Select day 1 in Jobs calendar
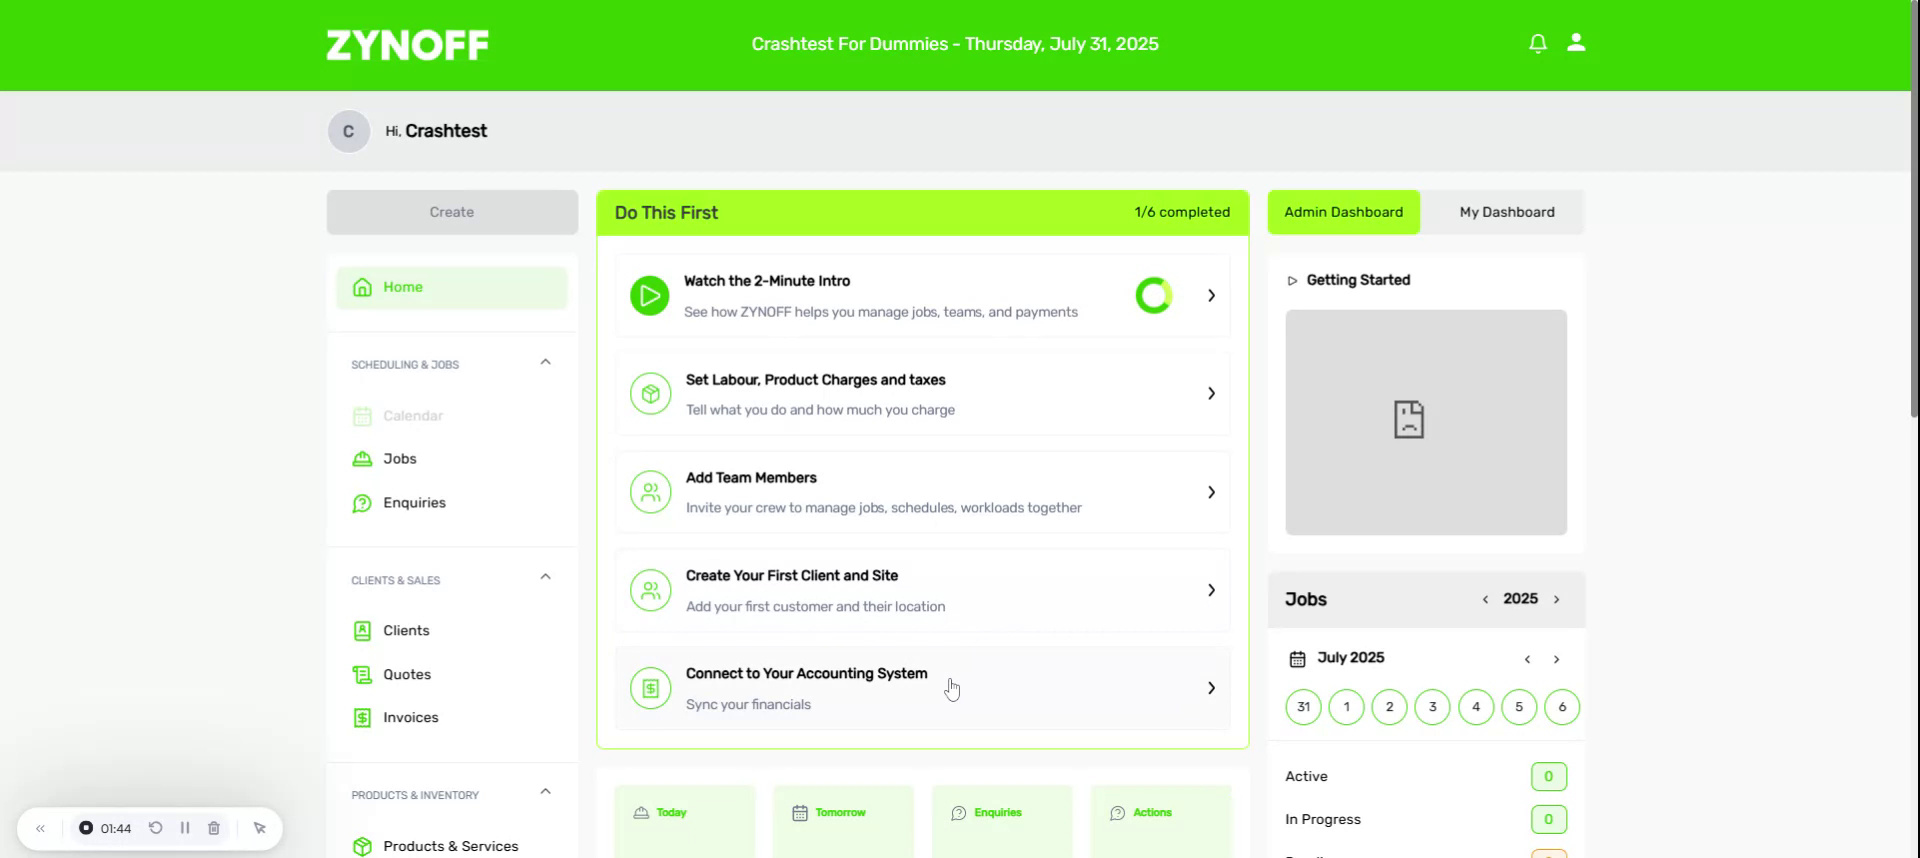The image size is (1920, 858). tap(1346, 707)
